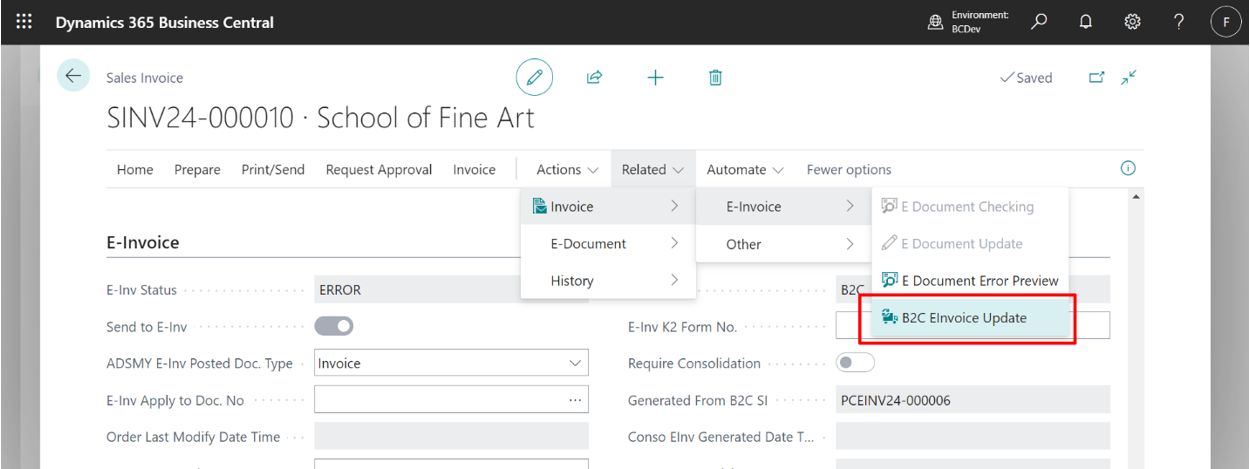Screen dimensions: 1250x469
Task: Click the share icon
Action: 594,77
